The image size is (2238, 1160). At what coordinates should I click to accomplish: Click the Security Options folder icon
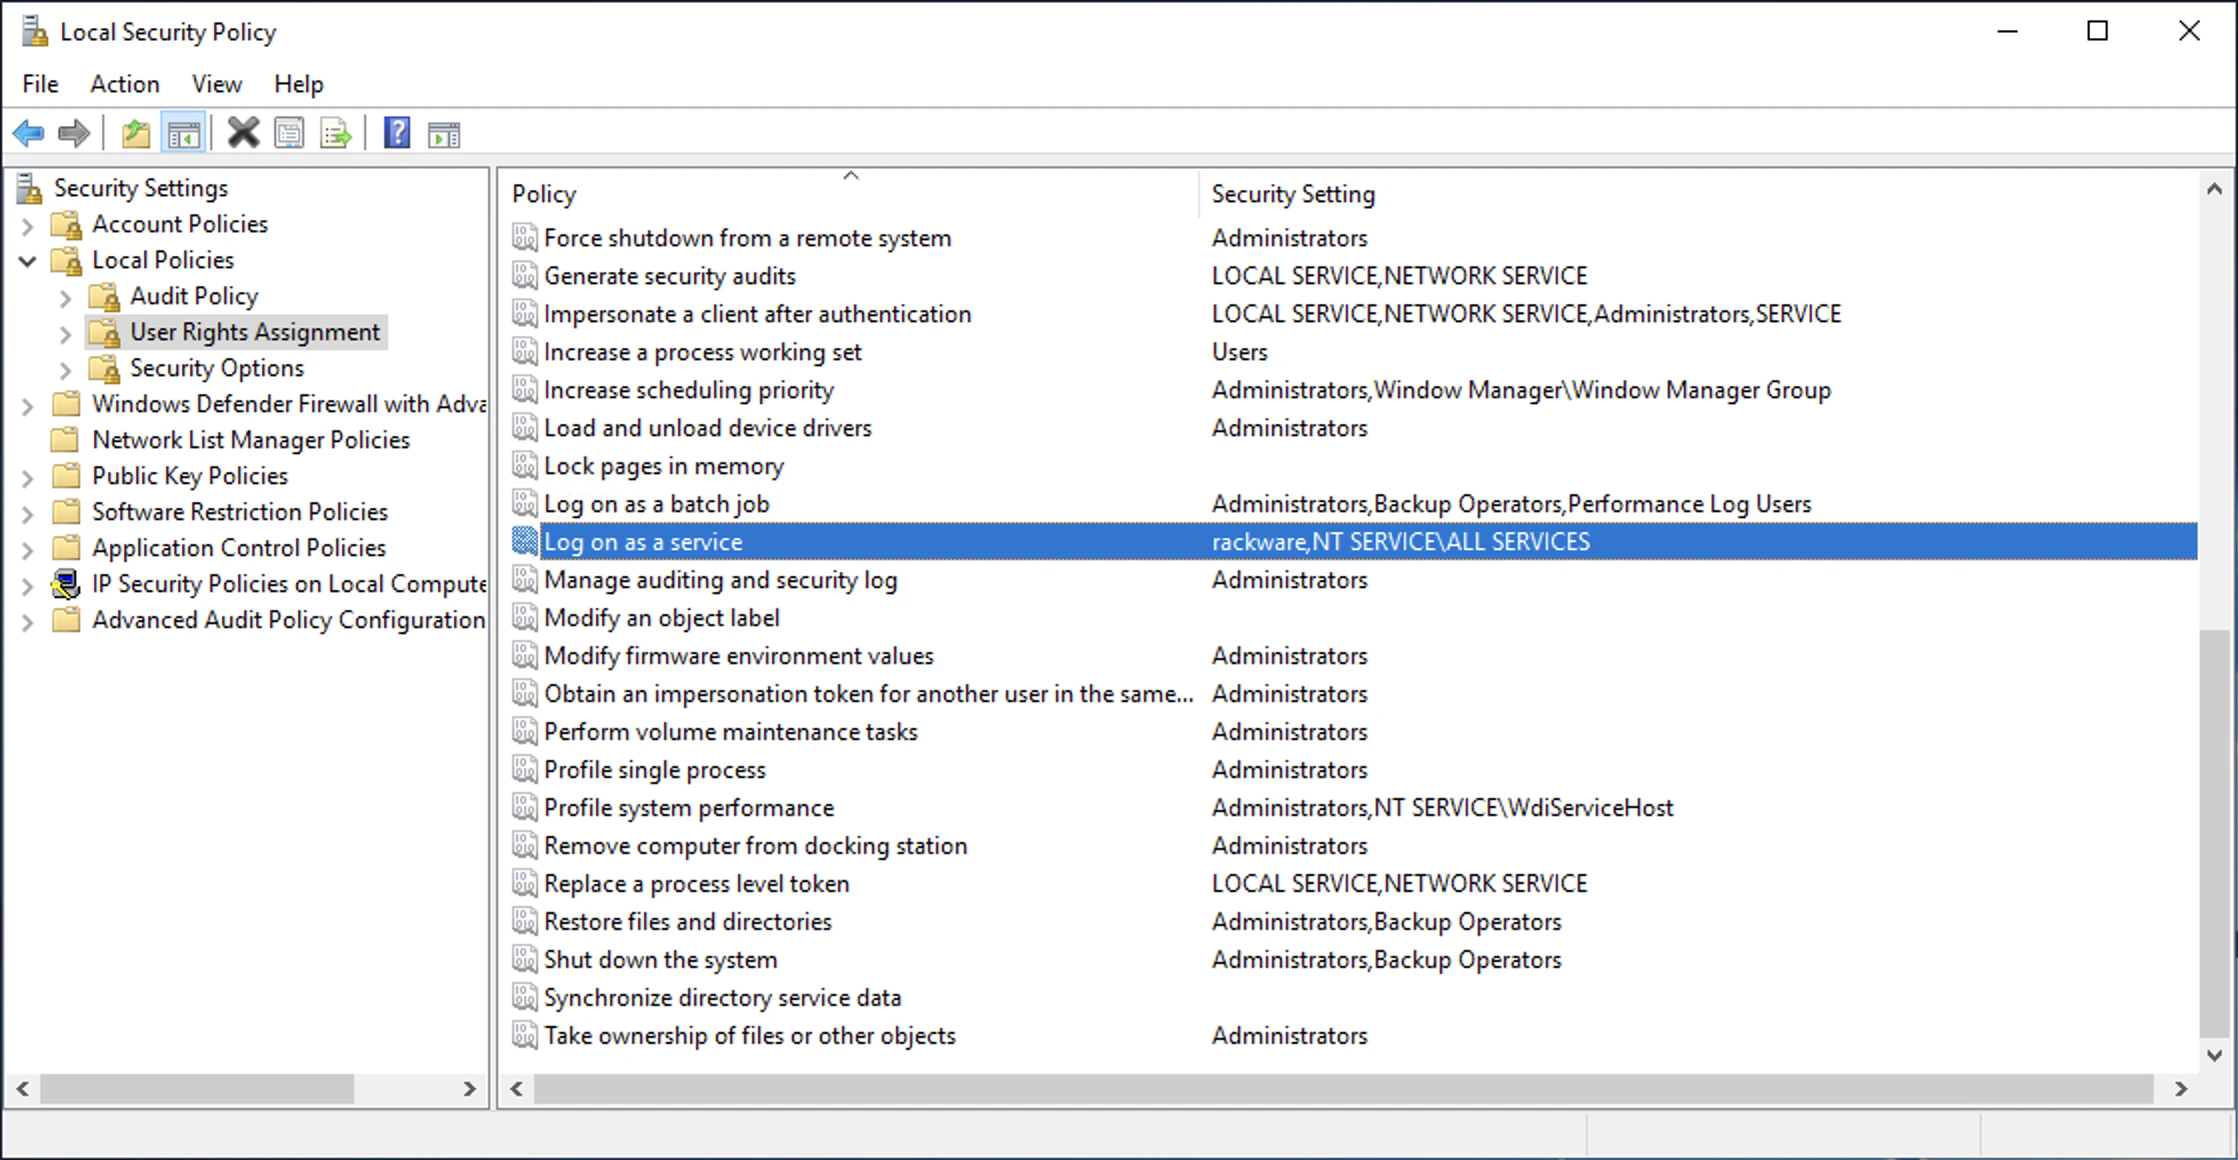tap(104, 369)
